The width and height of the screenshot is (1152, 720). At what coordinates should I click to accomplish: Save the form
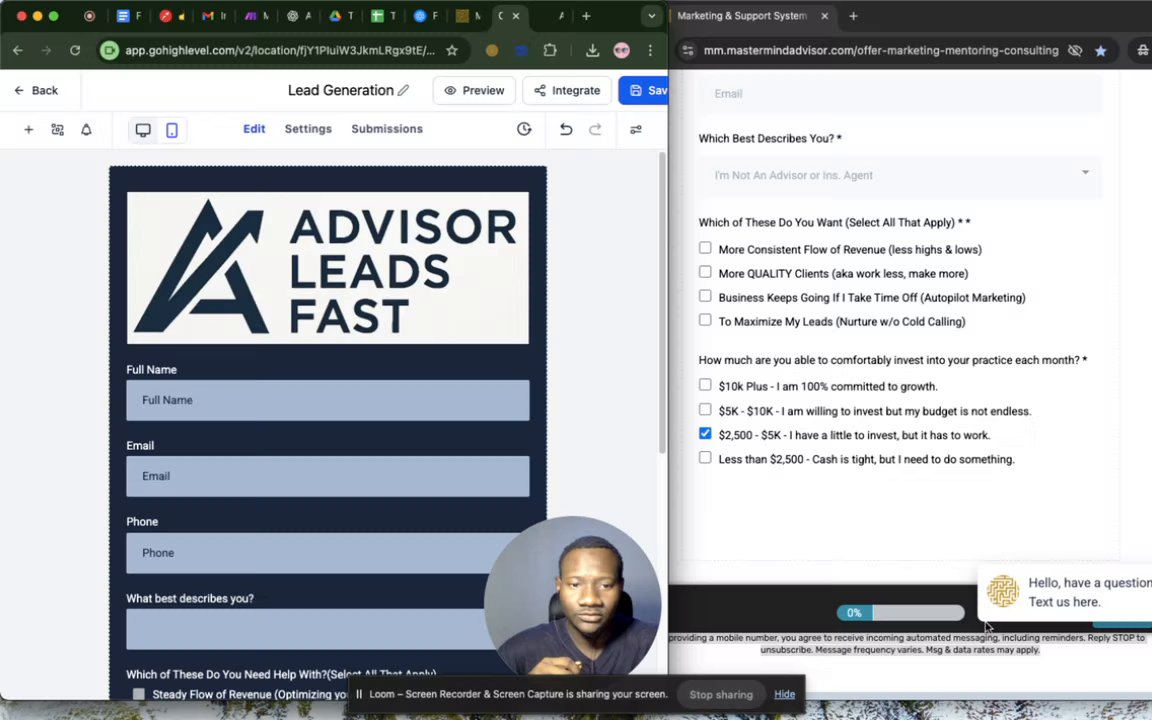644,90
